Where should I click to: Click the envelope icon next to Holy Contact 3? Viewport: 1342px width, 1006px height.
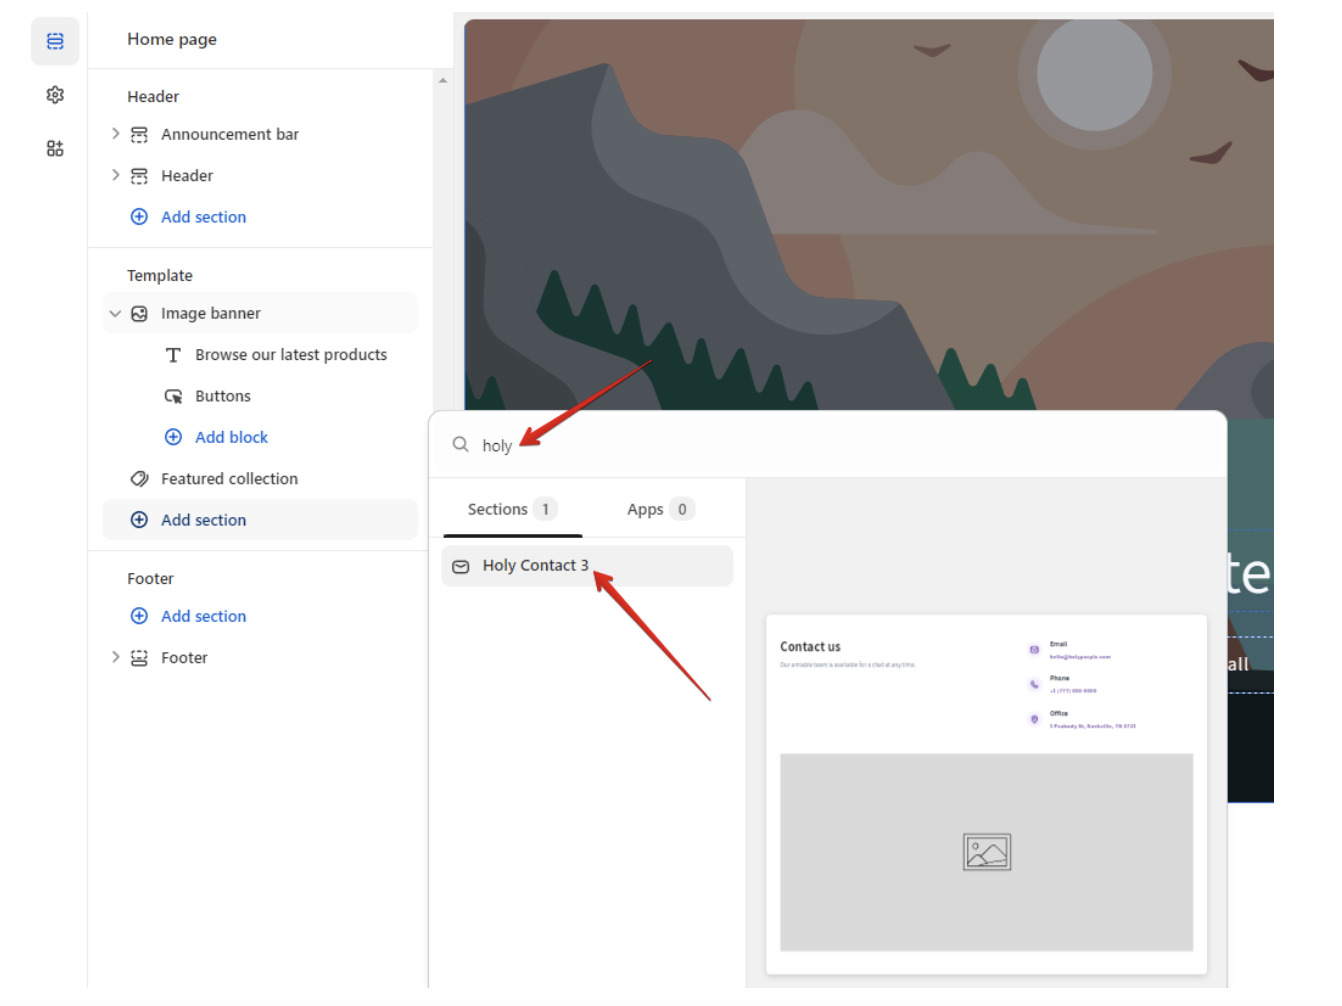[461, 567]
